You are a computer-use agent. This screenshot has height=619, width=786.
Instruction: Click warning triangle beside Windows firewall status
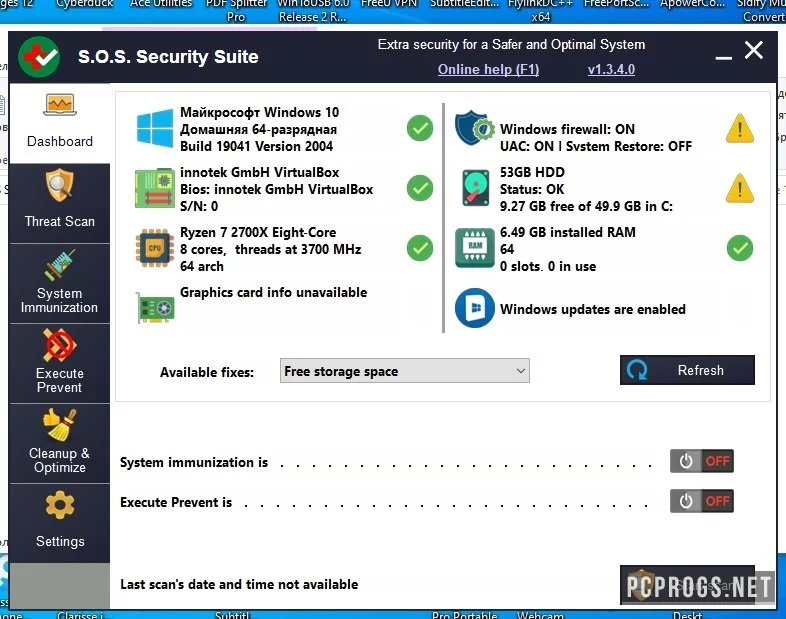(x=740, y=129)
